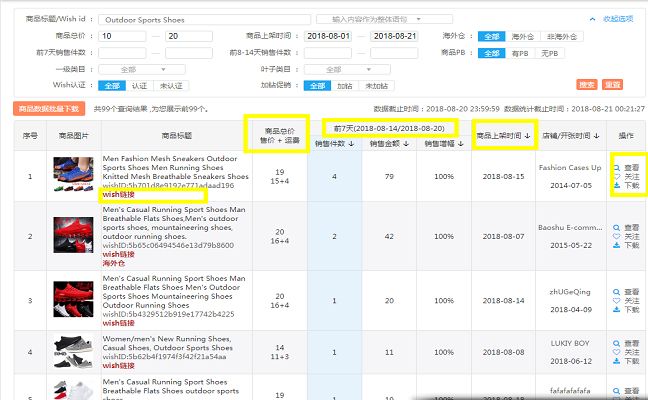Viewport: 648px width, 400px height.
Task: Click follow (关注) heart icon for row 1
Action: 617,176
